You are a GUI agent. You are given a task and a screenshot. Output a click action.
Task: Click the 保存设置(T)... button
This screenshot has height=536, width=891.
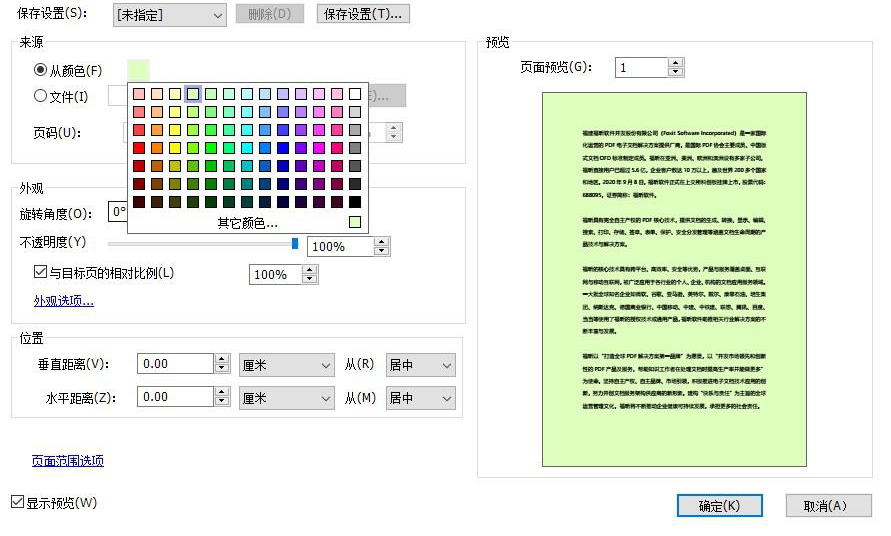362,15
